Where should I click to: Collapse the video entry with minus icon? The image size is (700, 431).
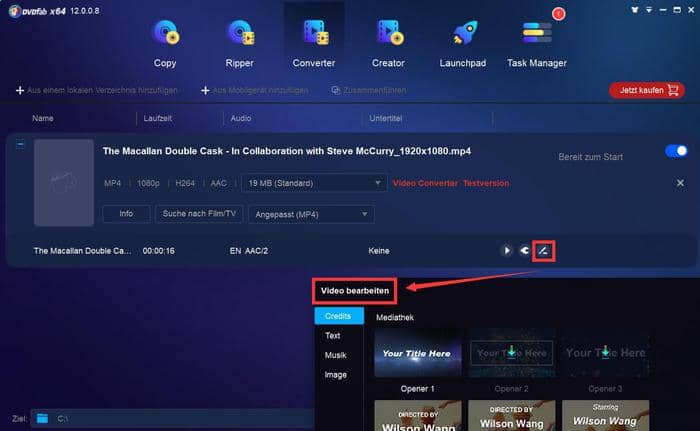click(20, 144)
